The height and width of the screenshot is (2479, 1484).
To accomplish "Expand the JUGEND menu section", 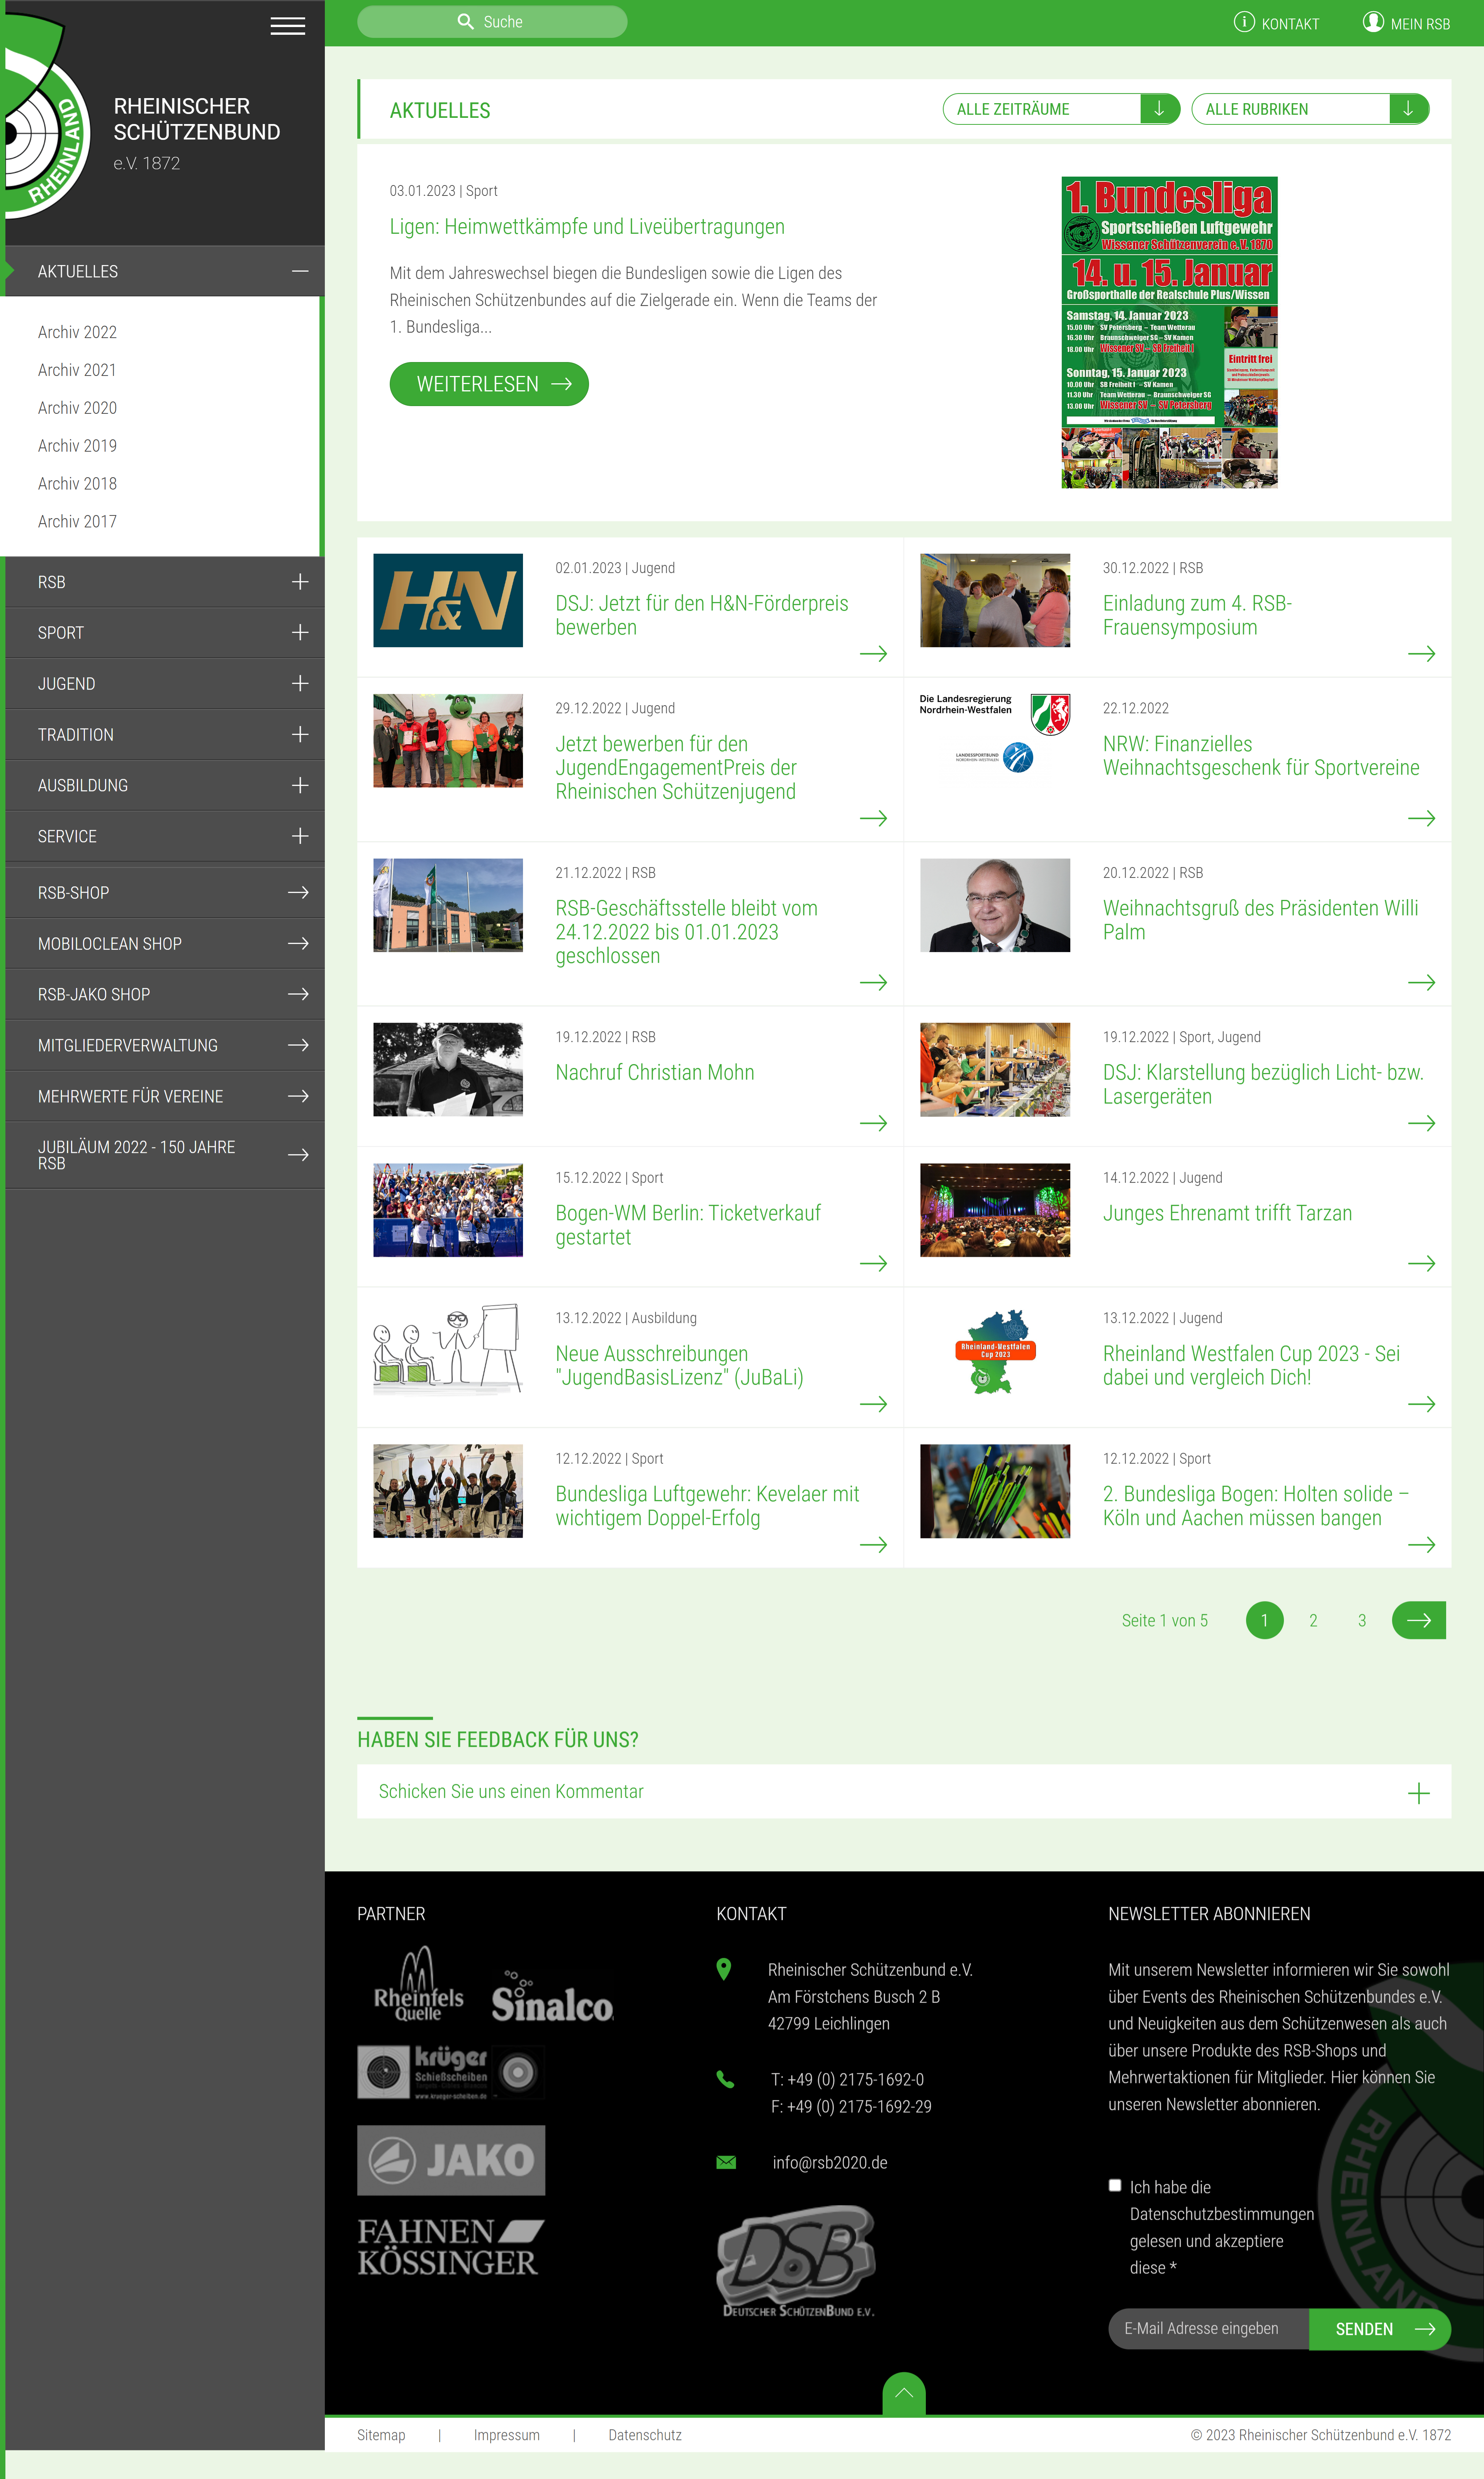I will (300, 683).
